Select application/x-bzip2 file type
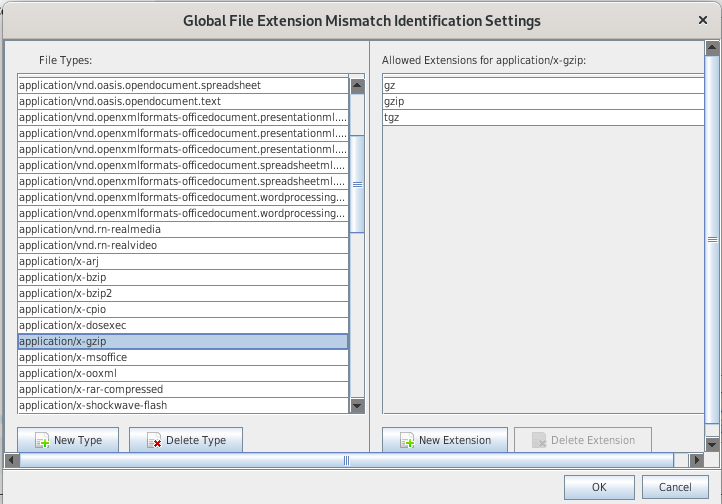The height and width of the screenshot is (504, 722). [x=183, y=294]
